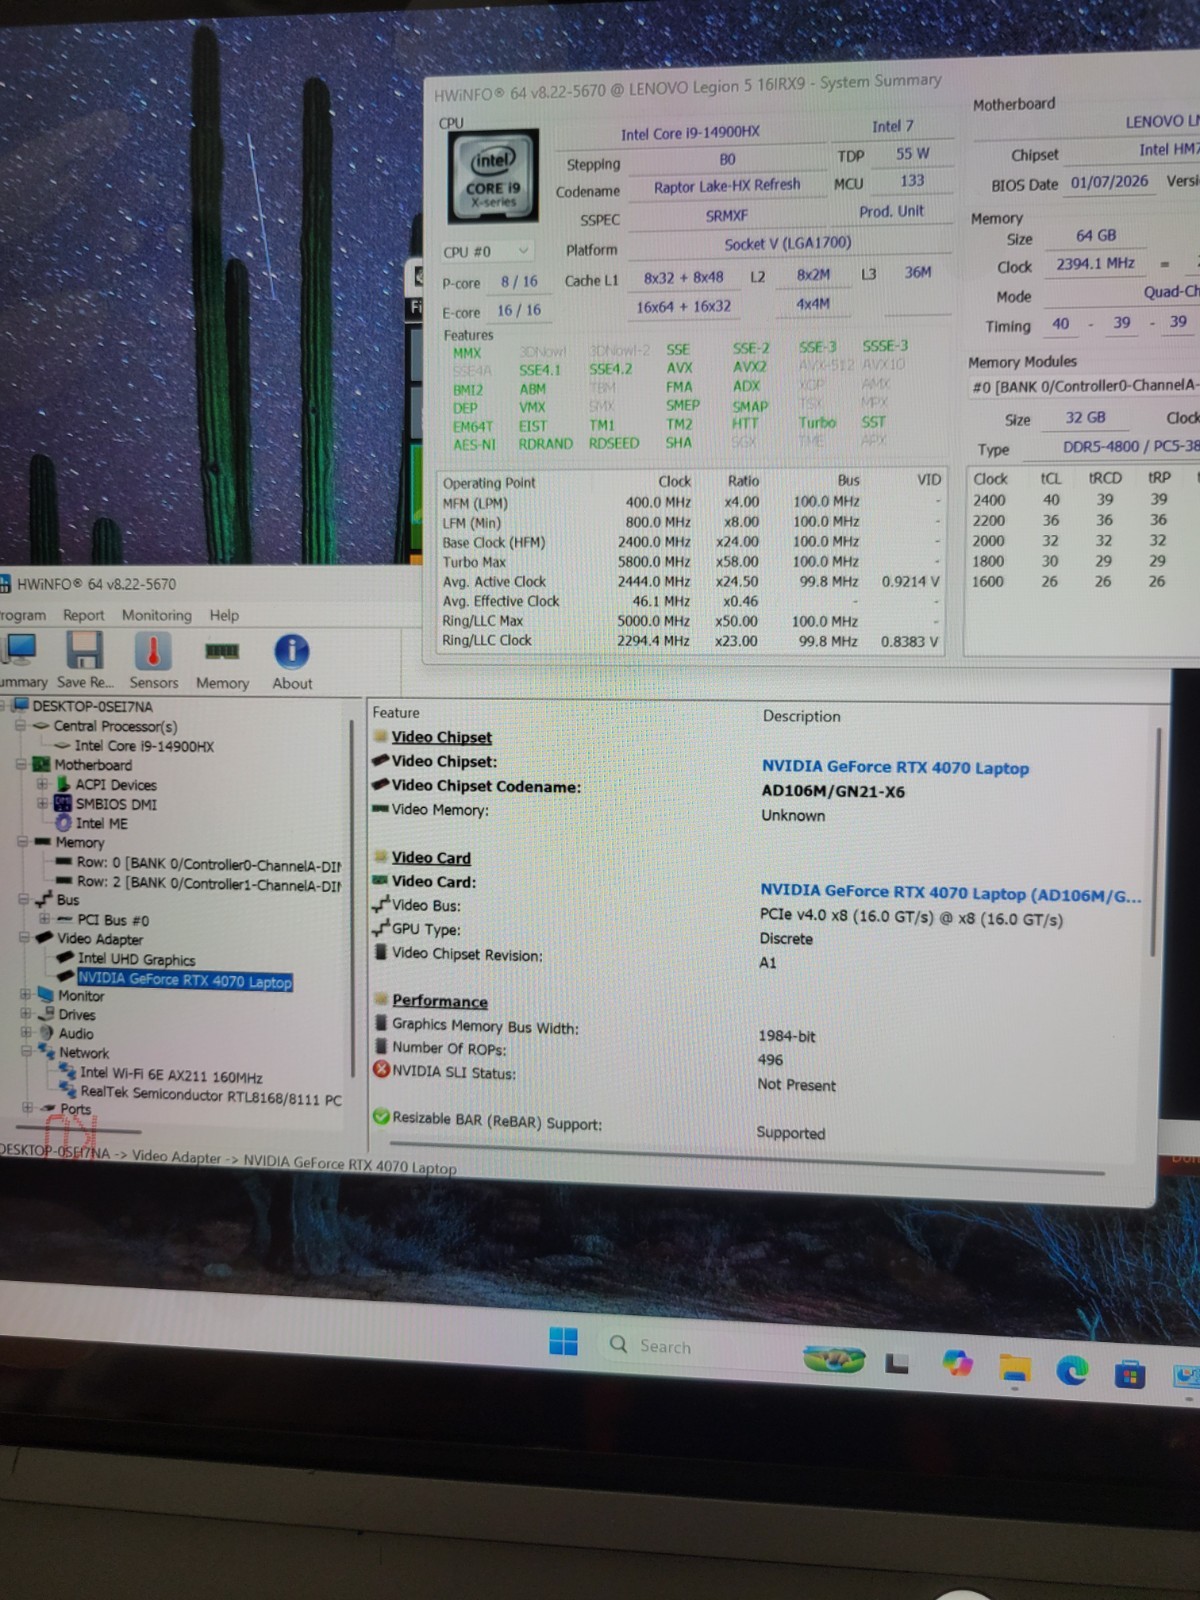This screenshot has height=1600, width=1200.
Task: Expand the PCI Bus #0 node
Action: click(x=44, y=919)
